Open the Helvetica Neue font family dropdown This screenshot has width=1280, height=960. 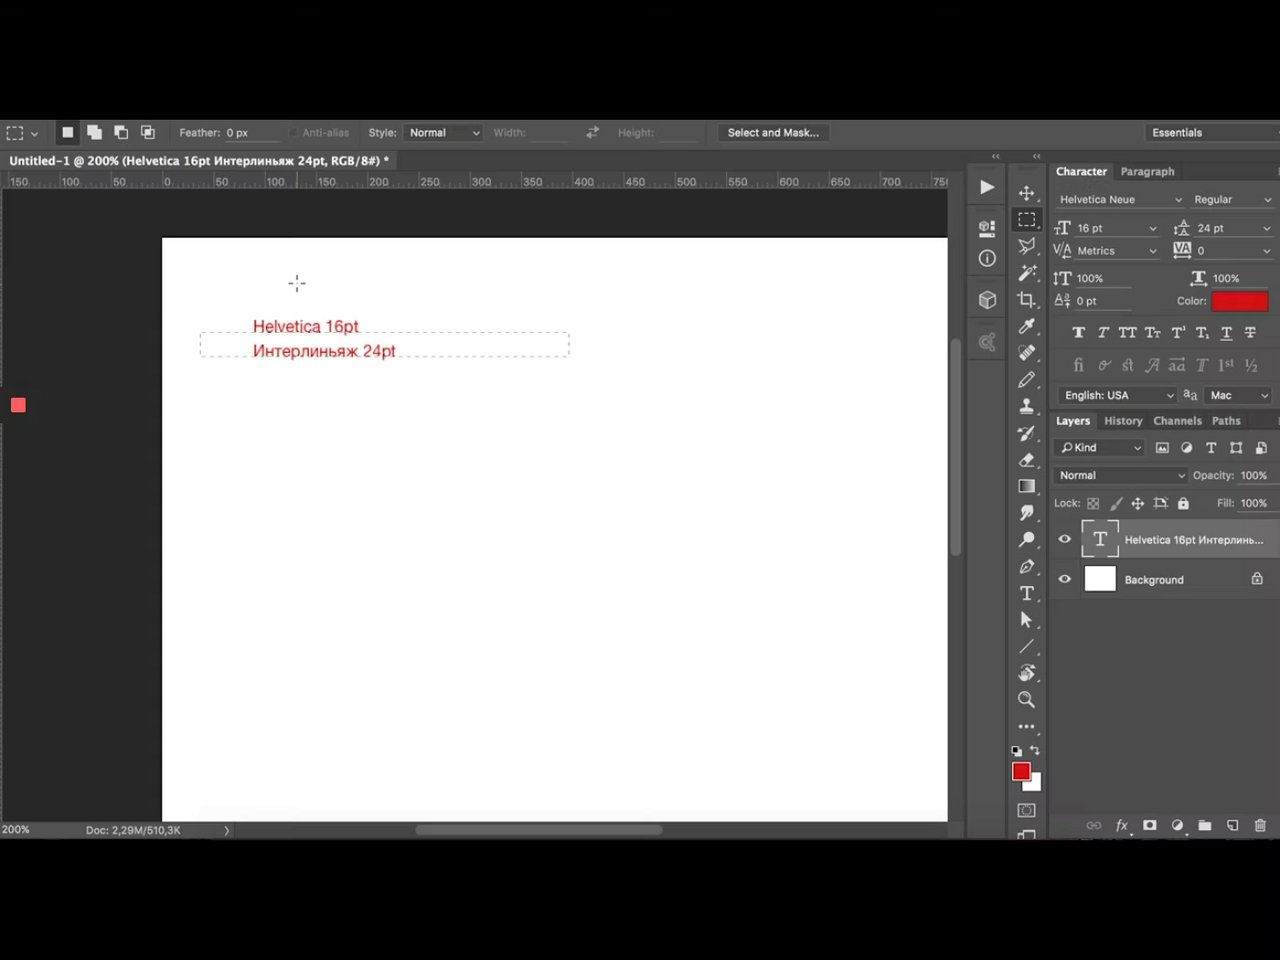(x=1120, y=199)
